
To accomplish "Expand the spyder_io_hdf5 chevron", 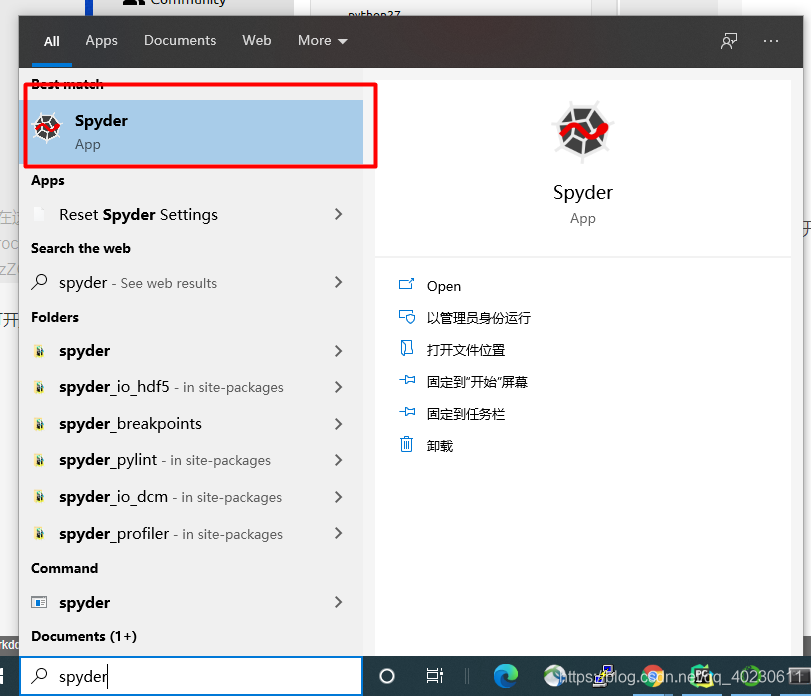I will pyautogui.click(x=338, y=387).
